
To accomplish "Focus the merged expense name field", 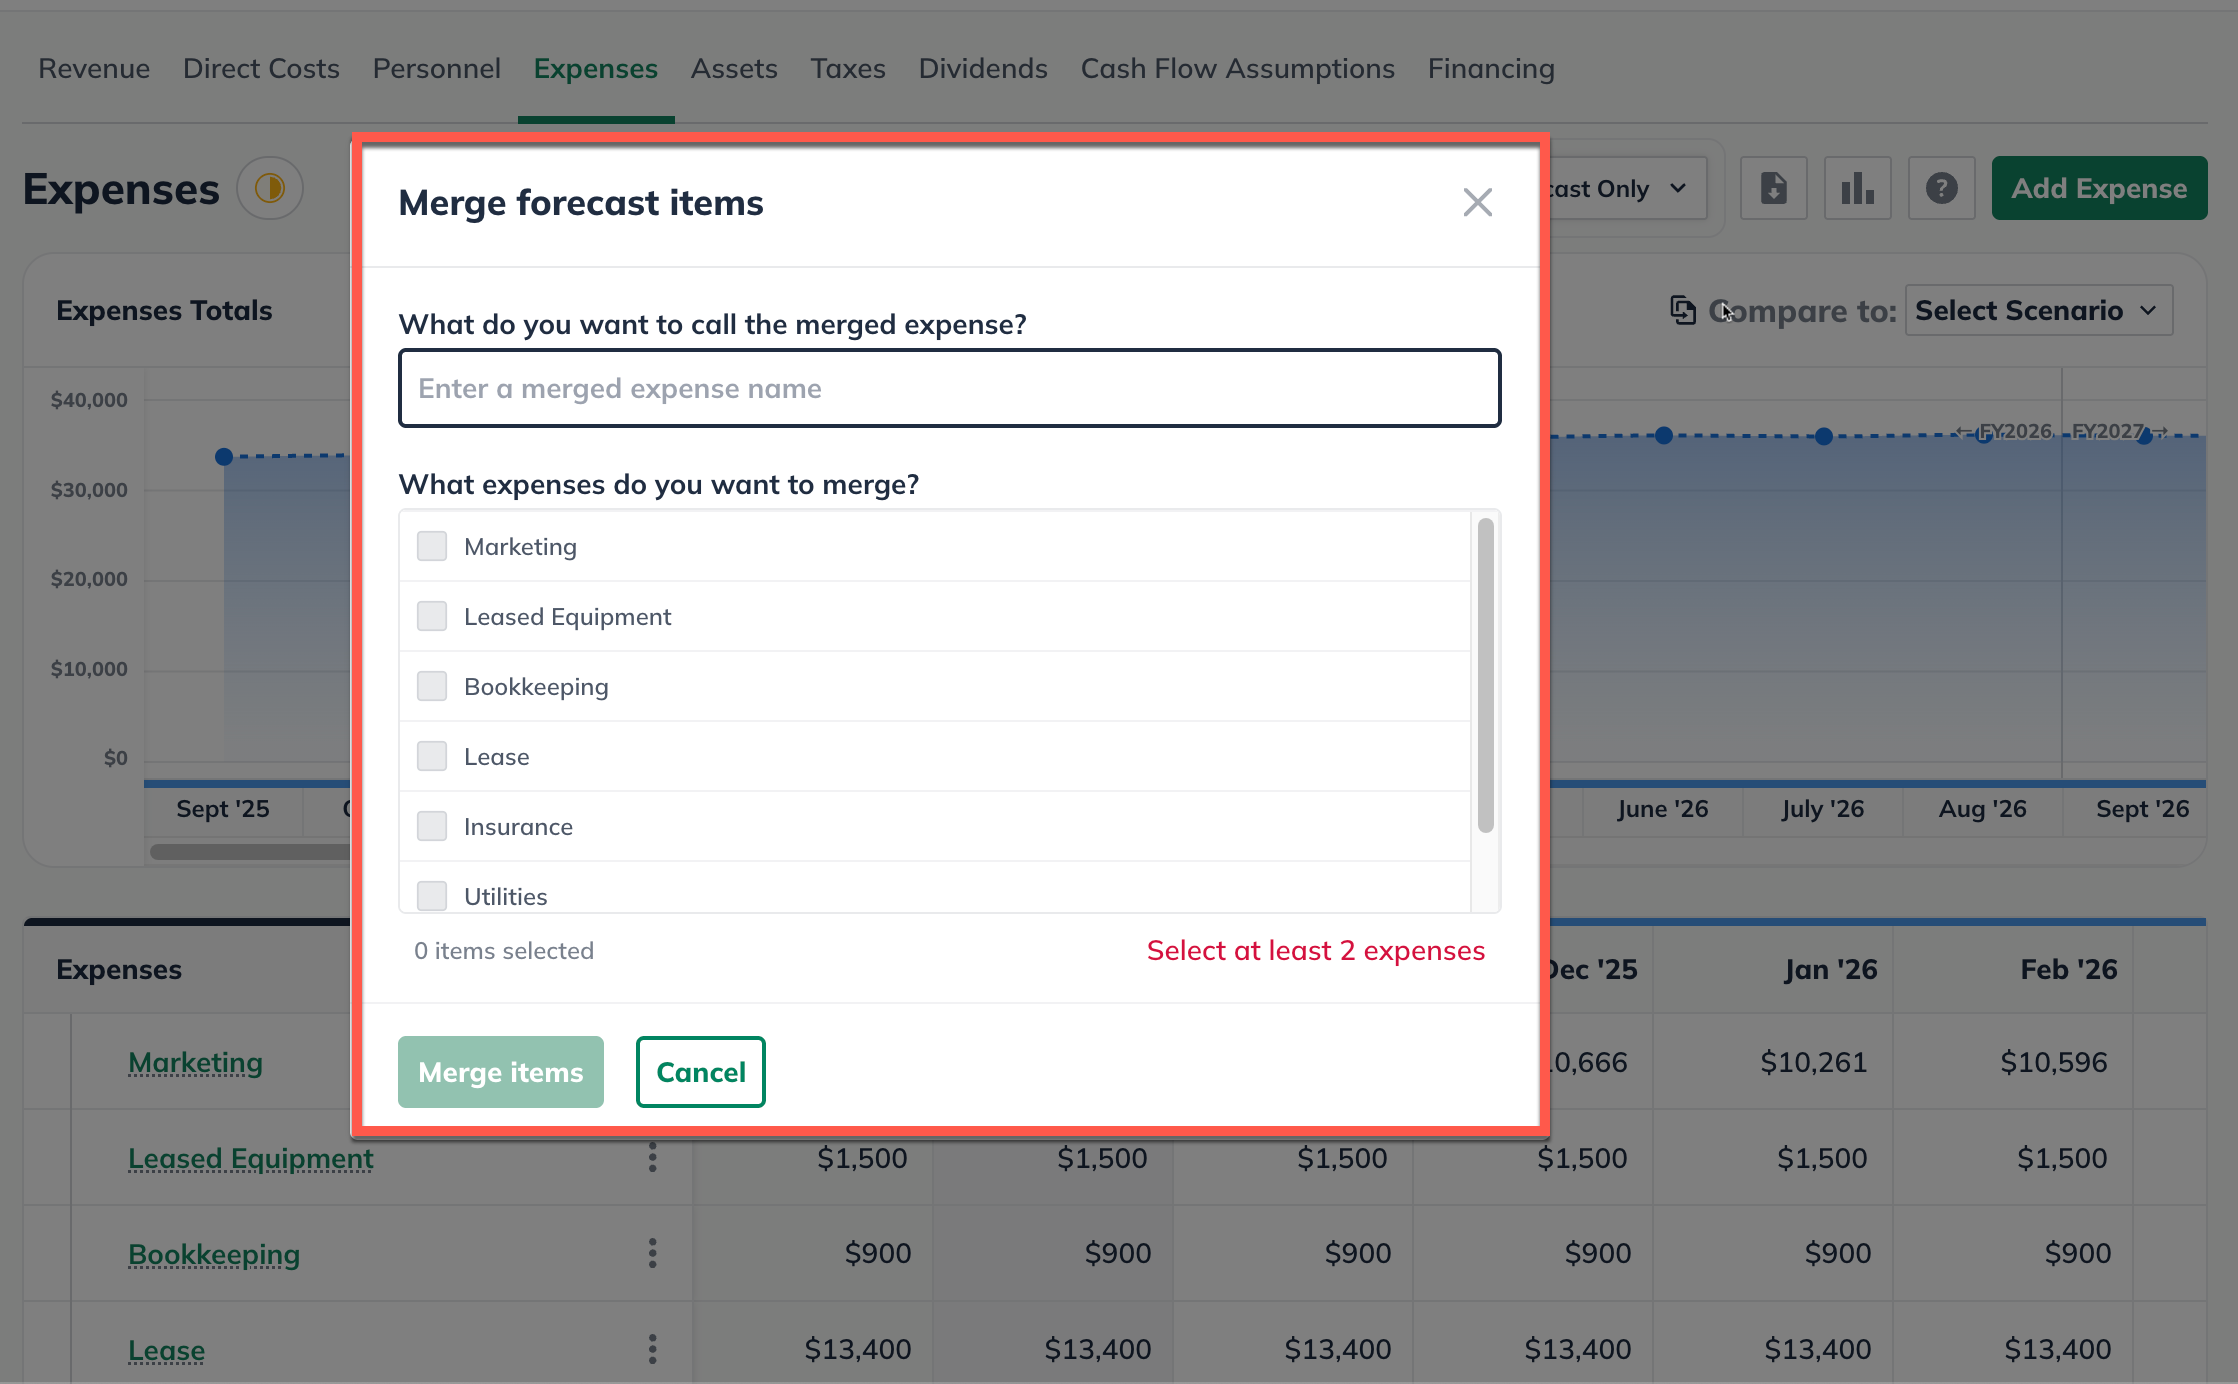I will 949,388.
